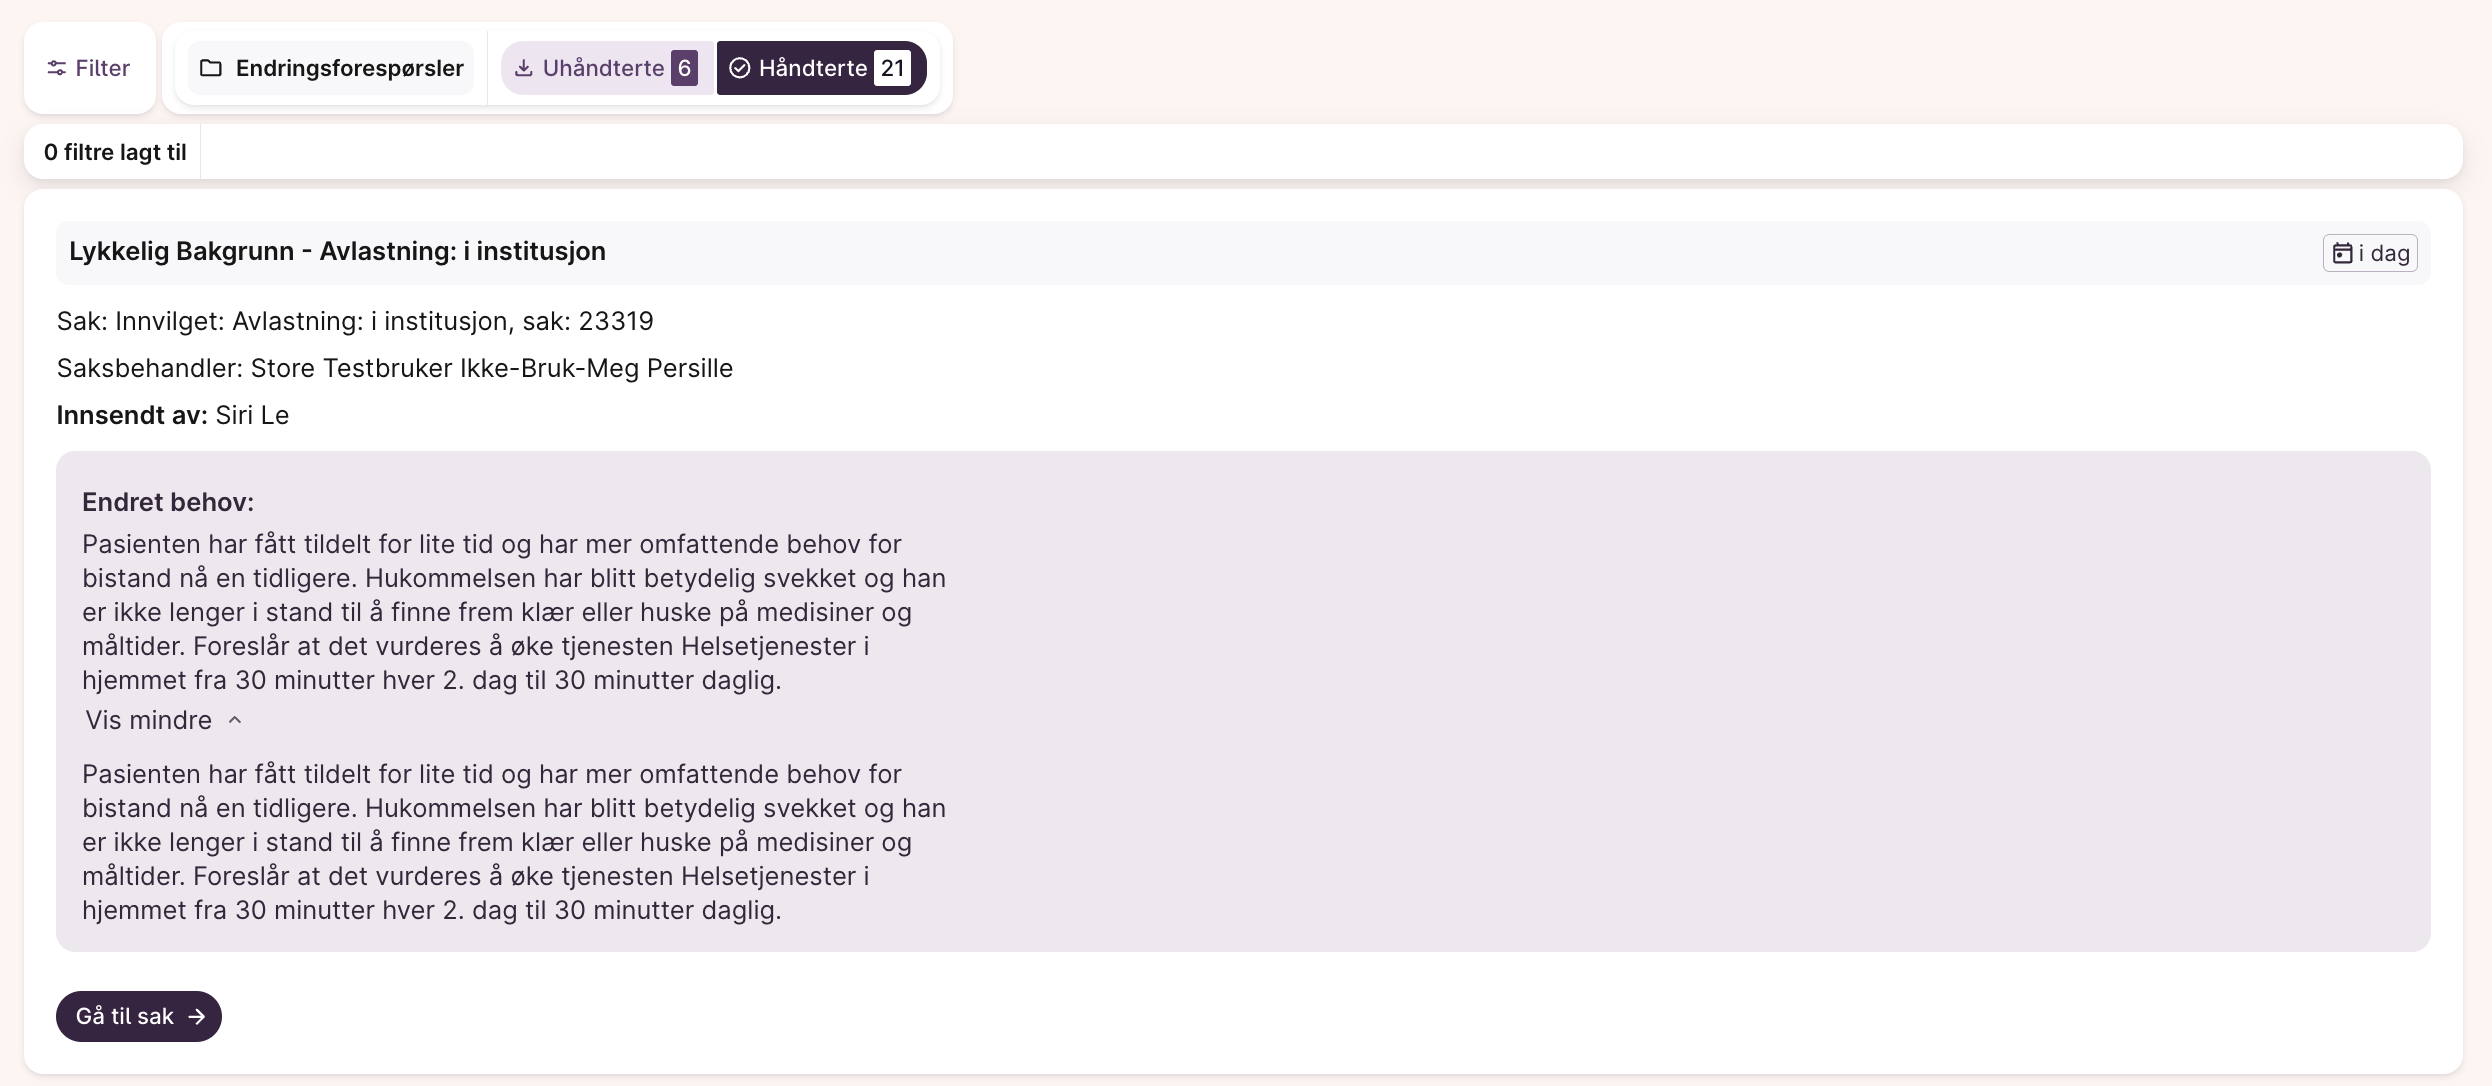The image size is (2492, 1086).
Task: Click the folder icon beside Endringsforespørsler
Action: (x=211, y=68)
